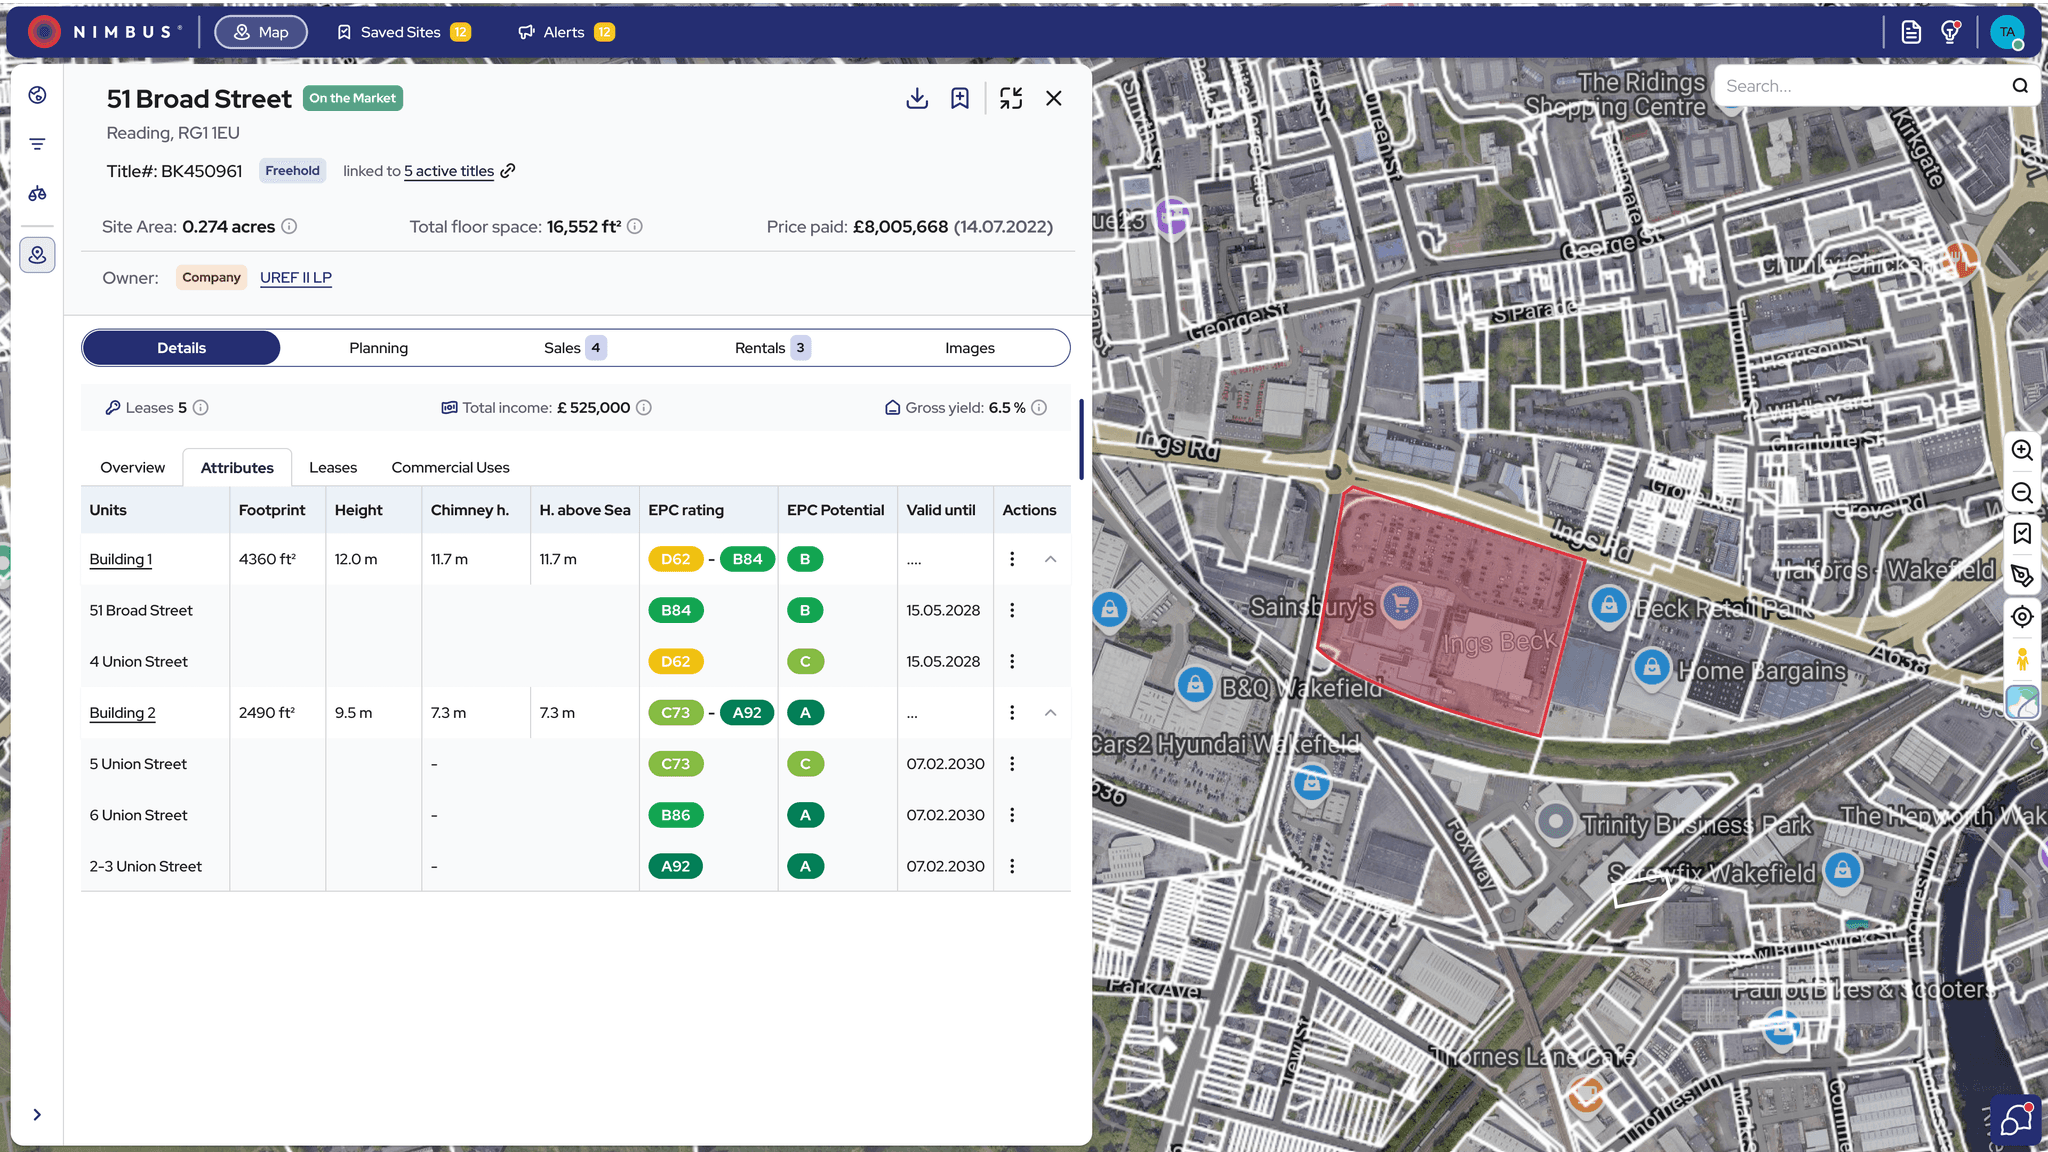2048x1152 pixels.
Task: Click the locate target icon on the map
Action: [x=2022, y=617]
